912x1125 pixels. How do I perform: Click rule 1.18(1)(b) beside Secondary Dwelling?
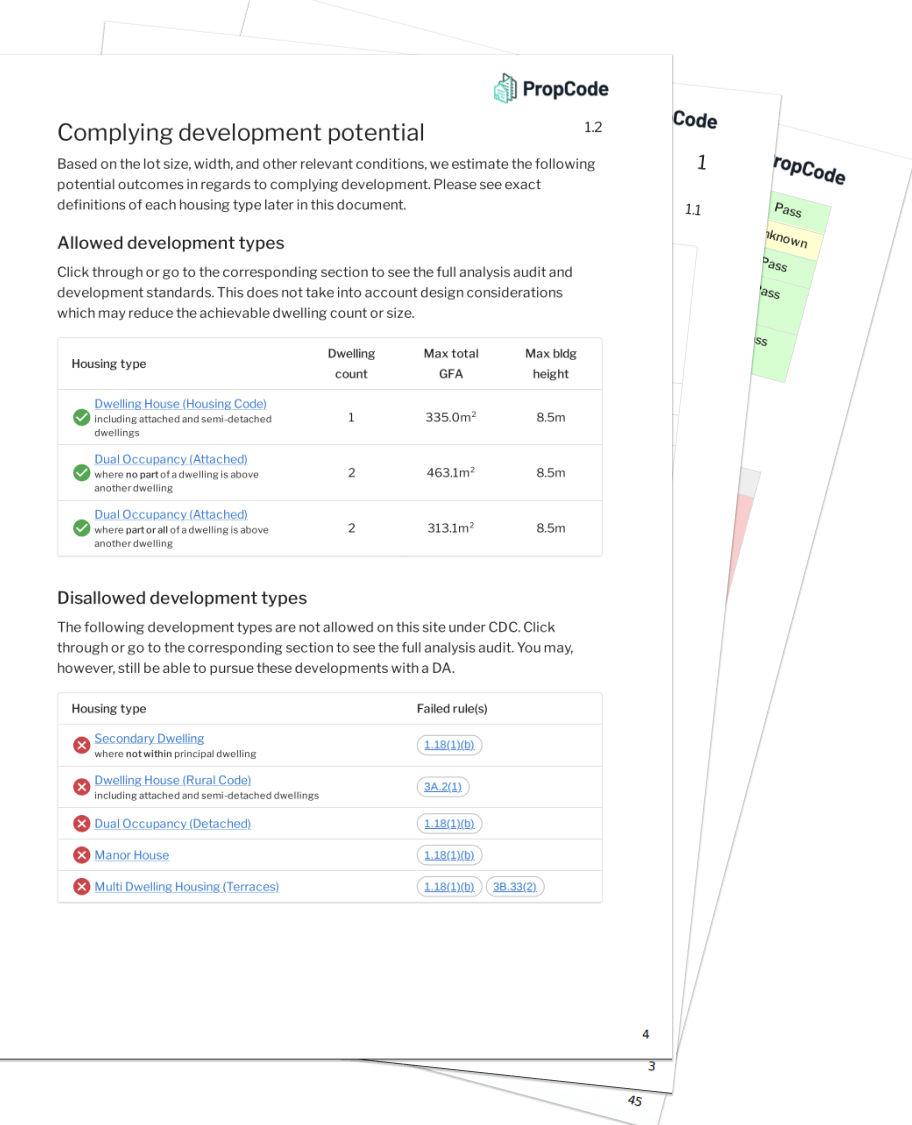coord(448,744)
